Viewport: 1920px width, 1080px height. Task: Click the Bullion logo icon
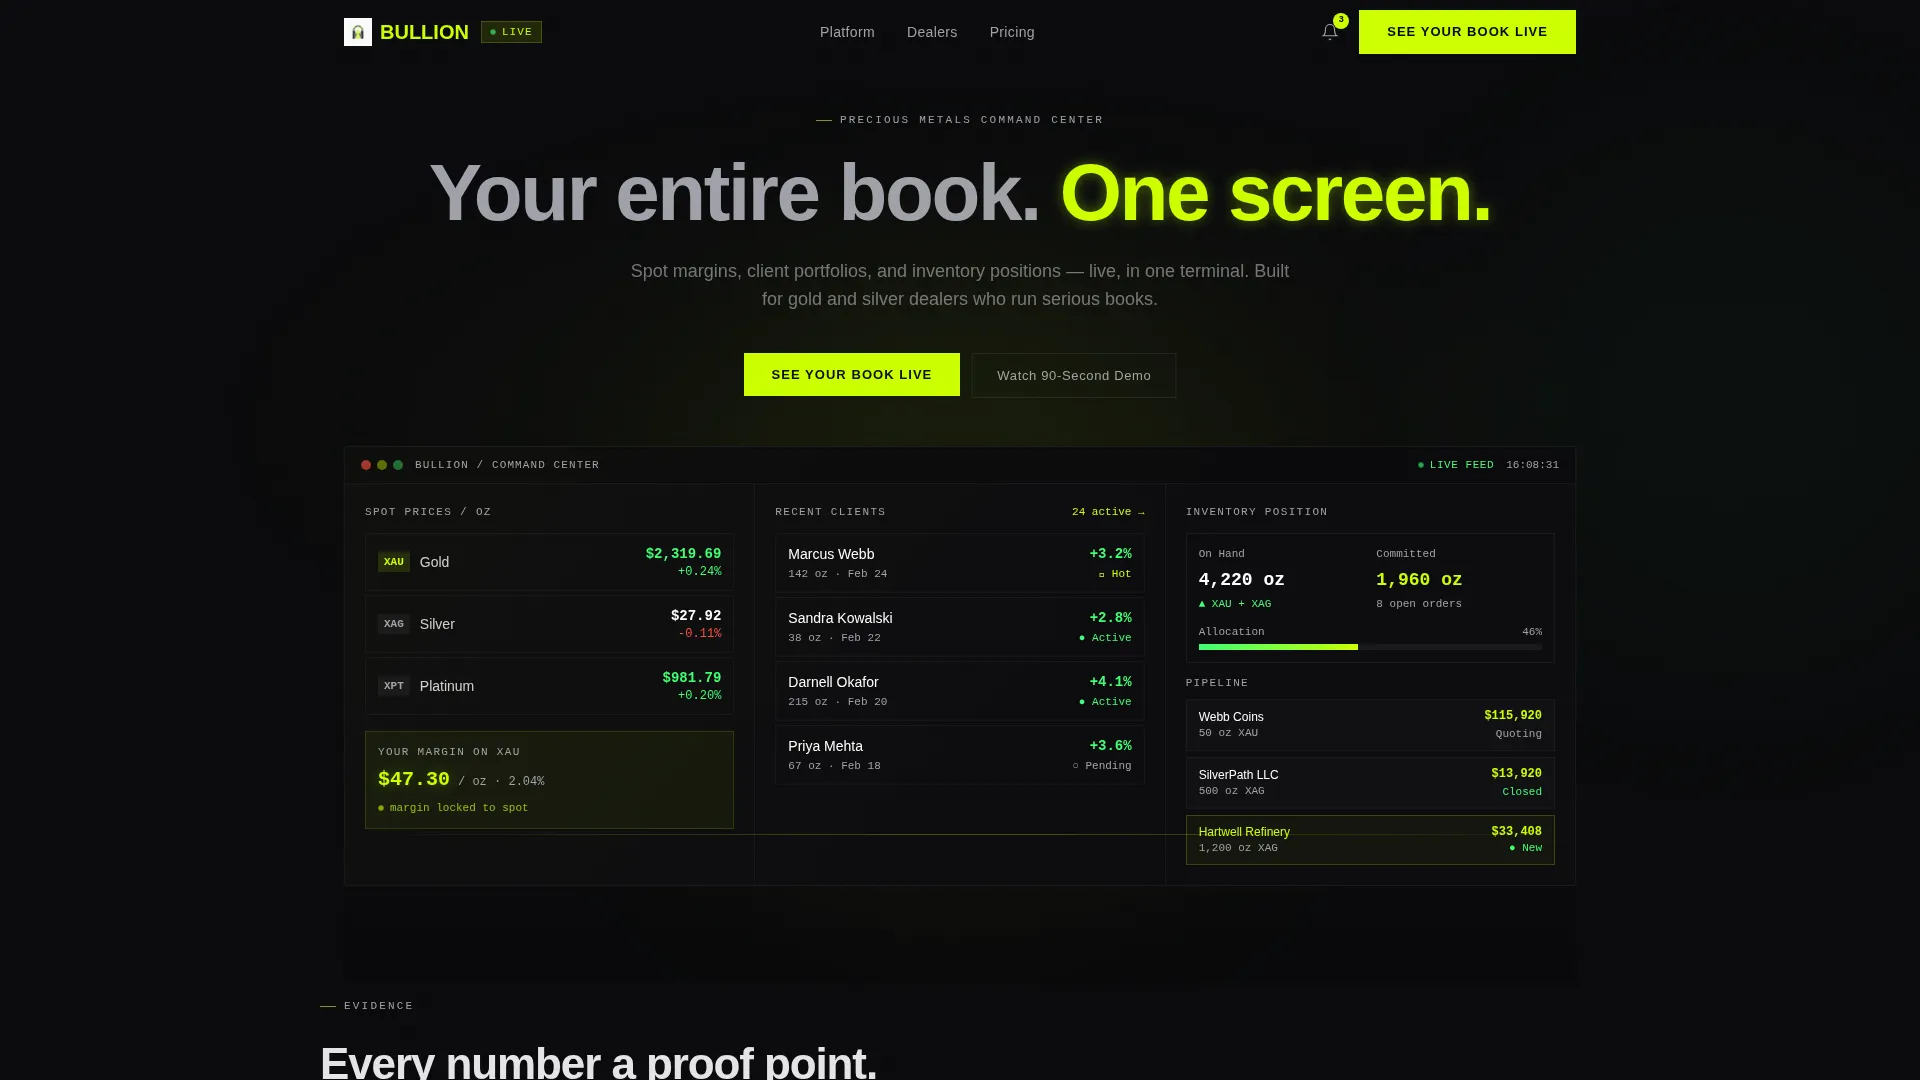(x=358, y=32)
